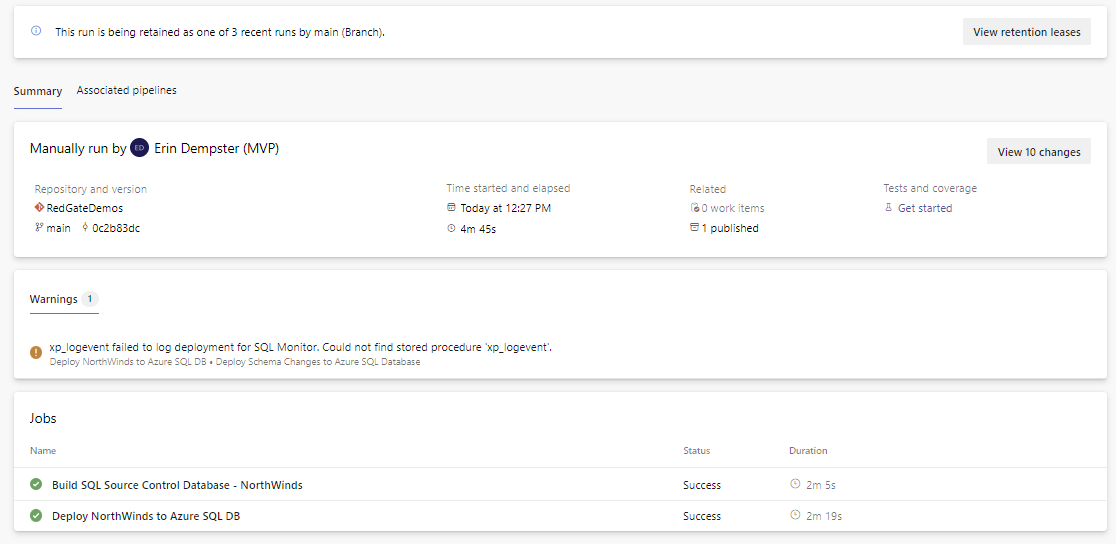The width and height of the screenshot is (1116, 544).
Task: Open the 1 published artifacts link
Action: tap(730, 228)
